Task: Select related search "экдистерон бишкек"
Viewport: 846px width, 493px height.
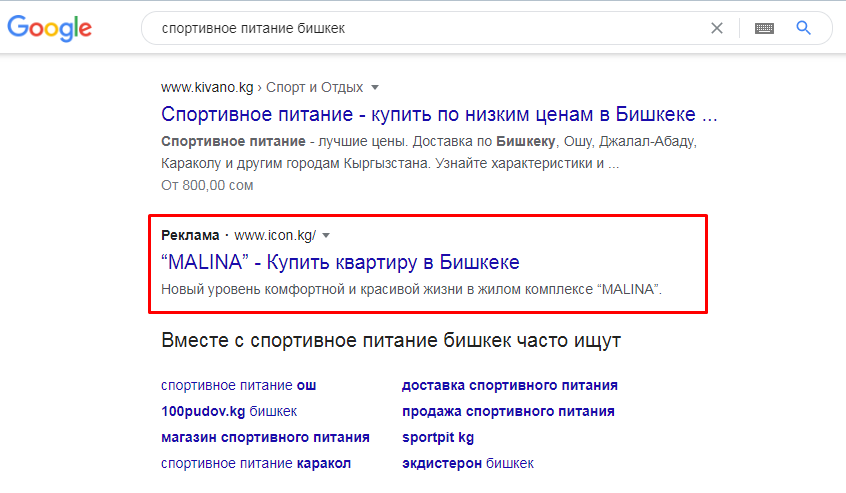Action: tap(467, 463)
